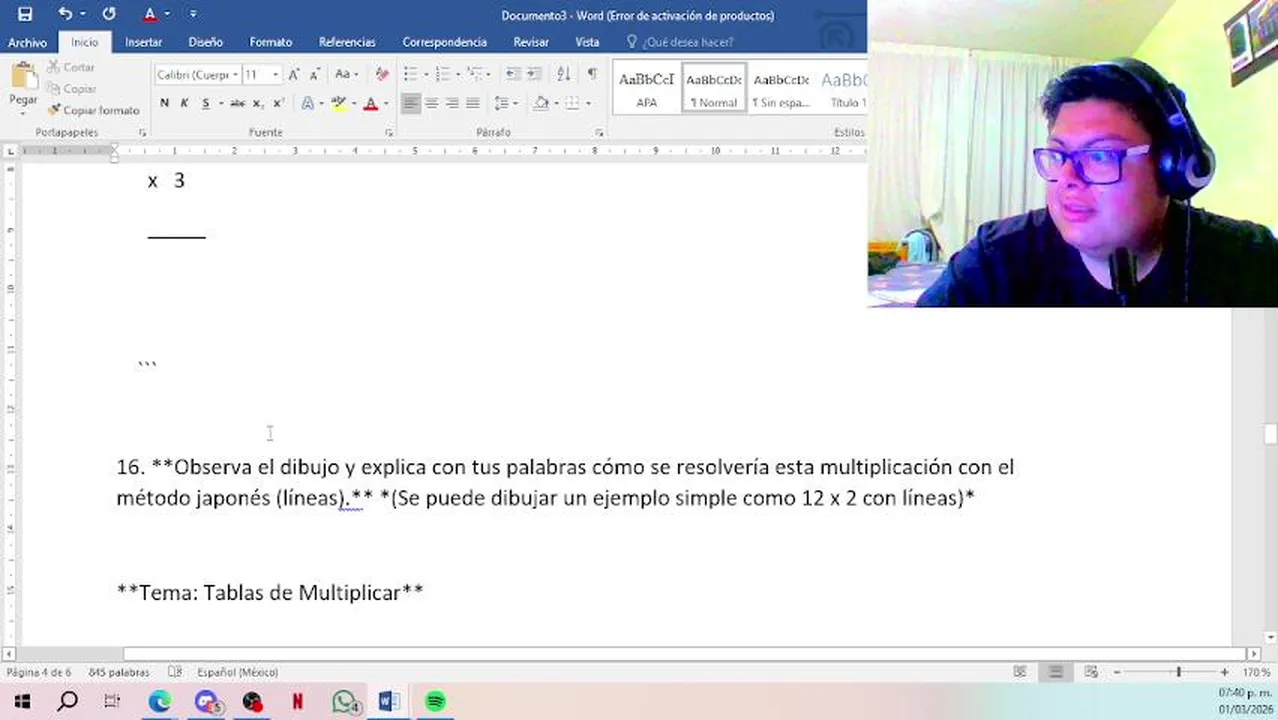Open the font name combo box

click(x=198, y=74)
